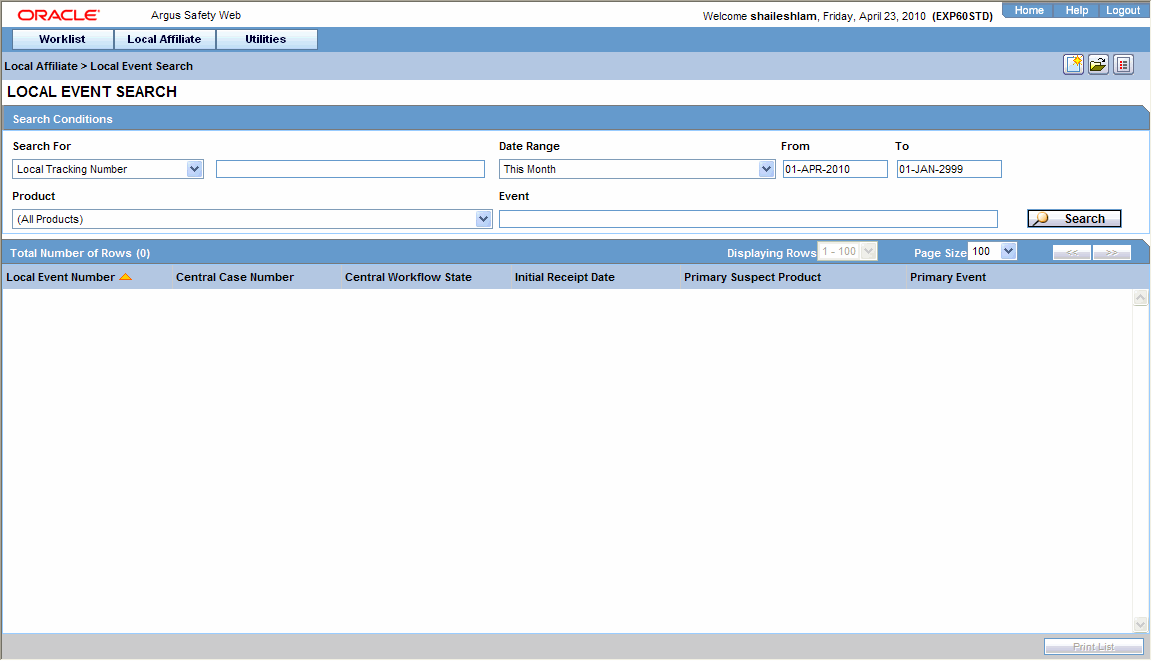Click the Home button
This screenshot has width=1152, height=661.
(x=1028, y=10)
